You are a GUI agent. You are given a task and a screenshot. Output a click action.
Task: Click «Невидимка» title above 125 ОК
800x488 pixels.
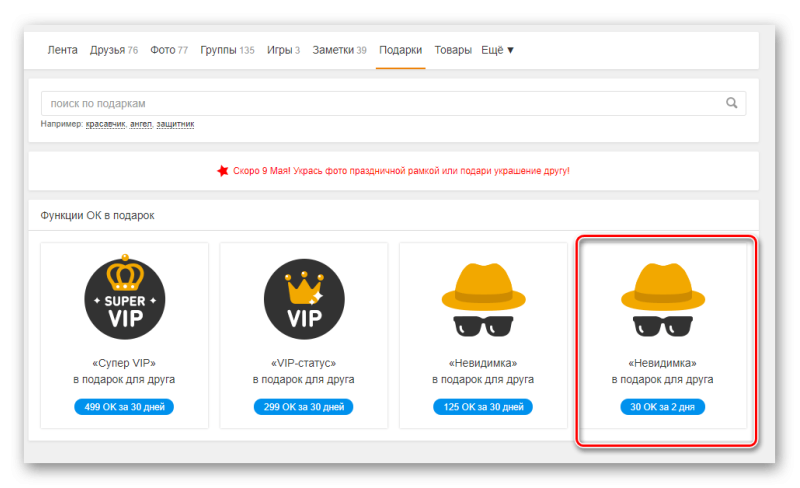click(x=483, y=363)
